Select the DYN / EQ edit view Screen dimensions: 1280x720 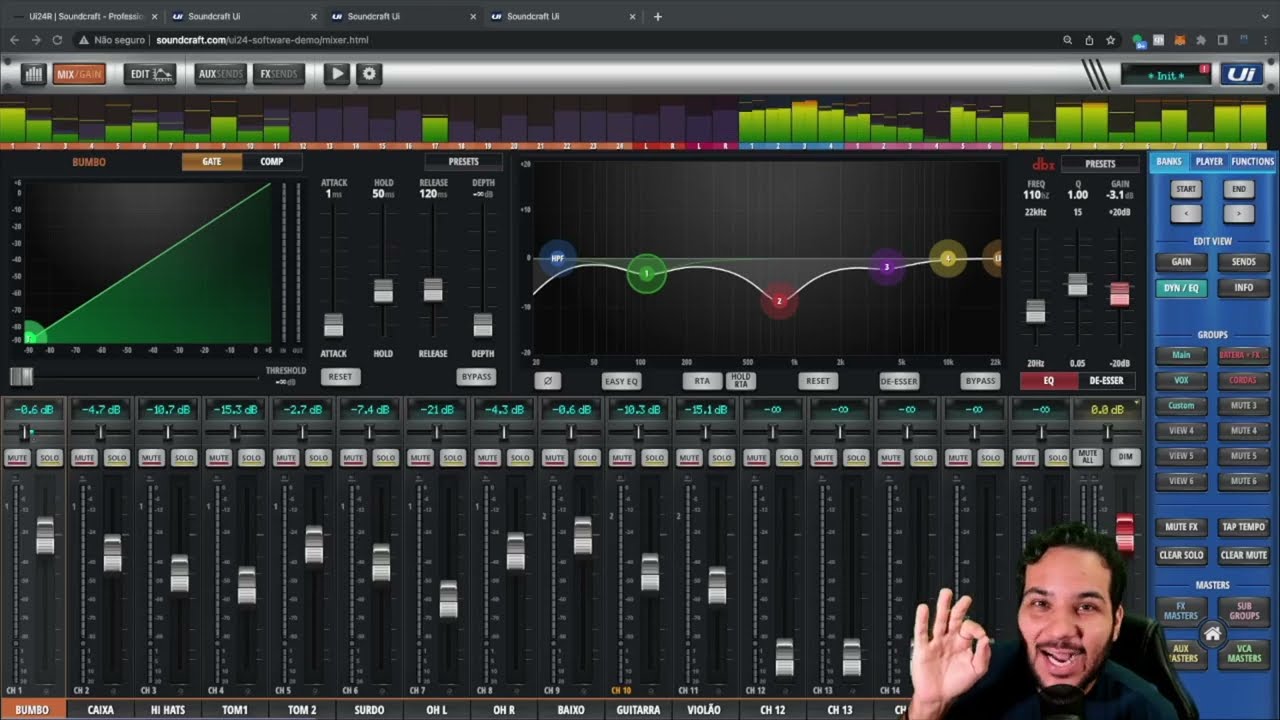point(1181,288)
